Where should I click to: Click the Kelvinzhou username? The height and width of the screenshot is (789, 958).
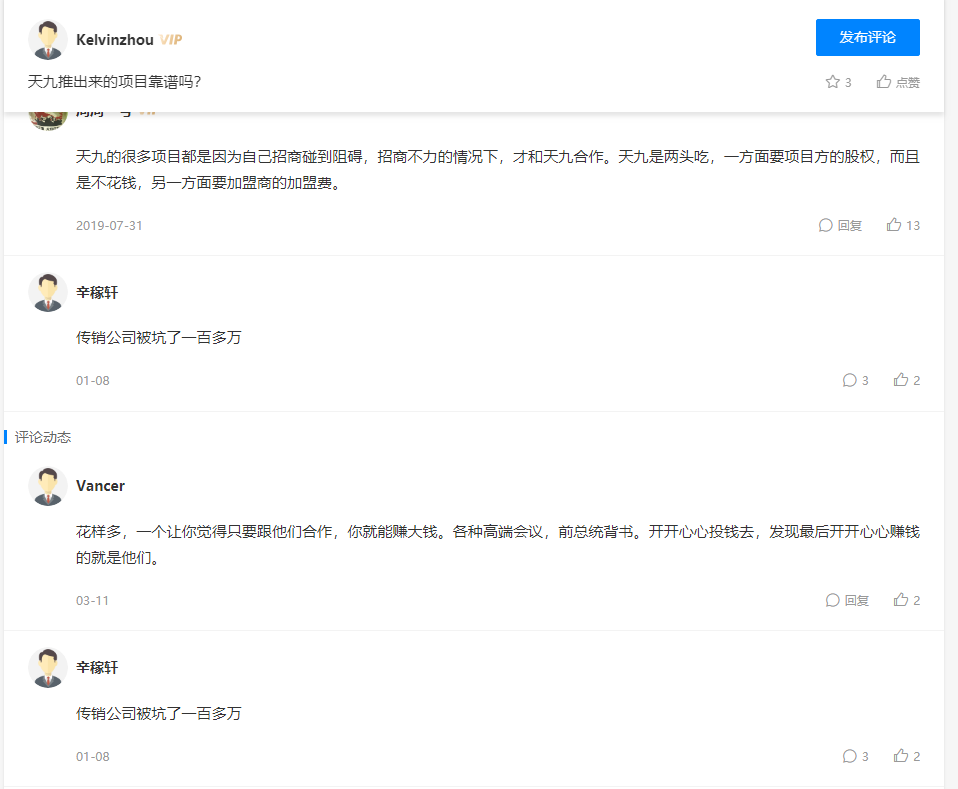[x=115, y=40]
